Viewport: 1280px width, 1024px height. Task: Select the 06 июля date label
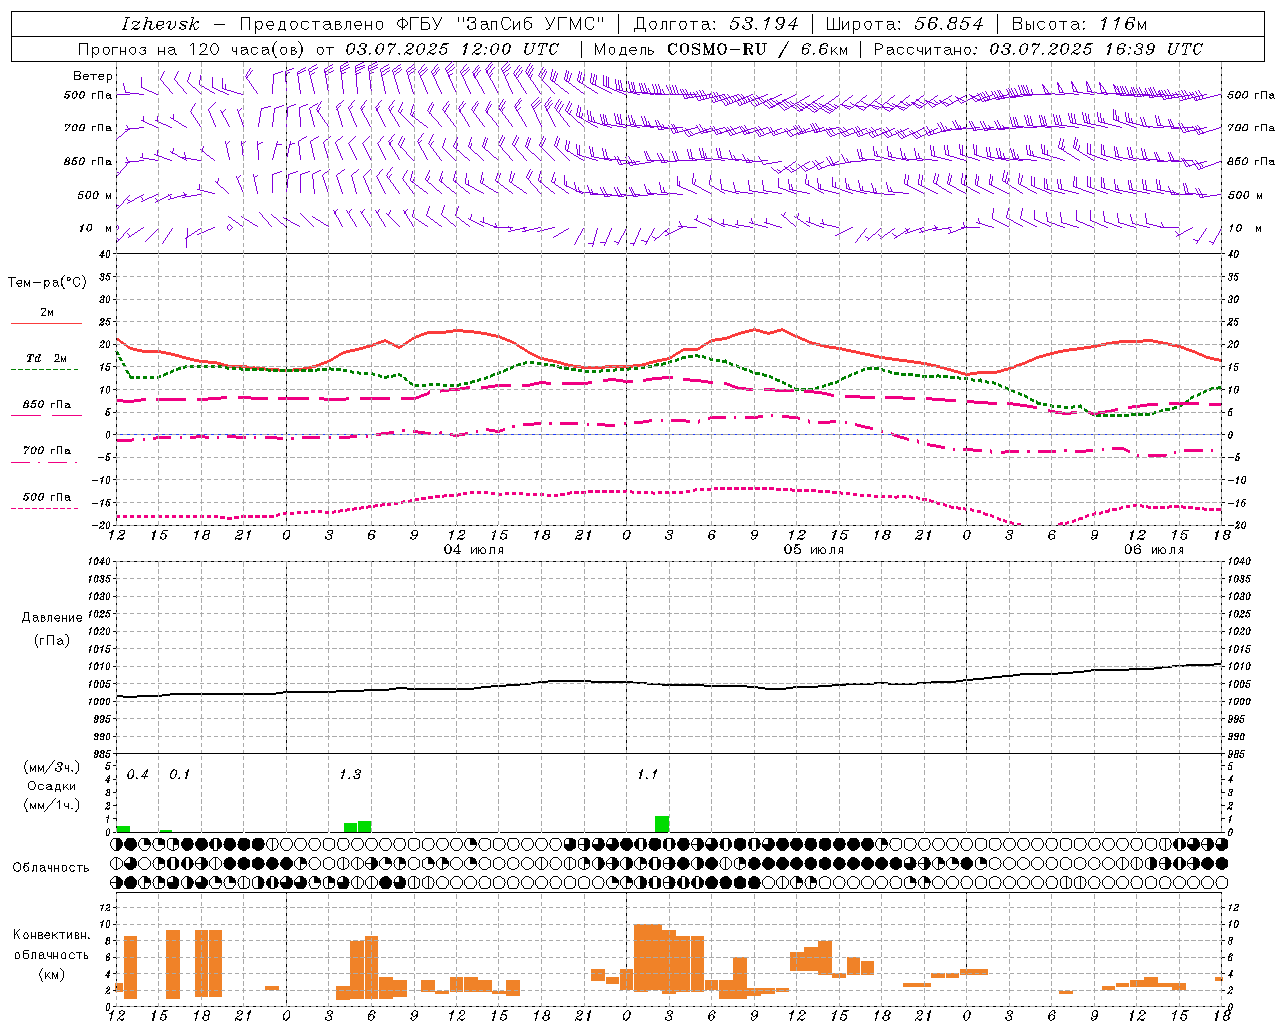pyautogui.click(x=1153, y=550)
